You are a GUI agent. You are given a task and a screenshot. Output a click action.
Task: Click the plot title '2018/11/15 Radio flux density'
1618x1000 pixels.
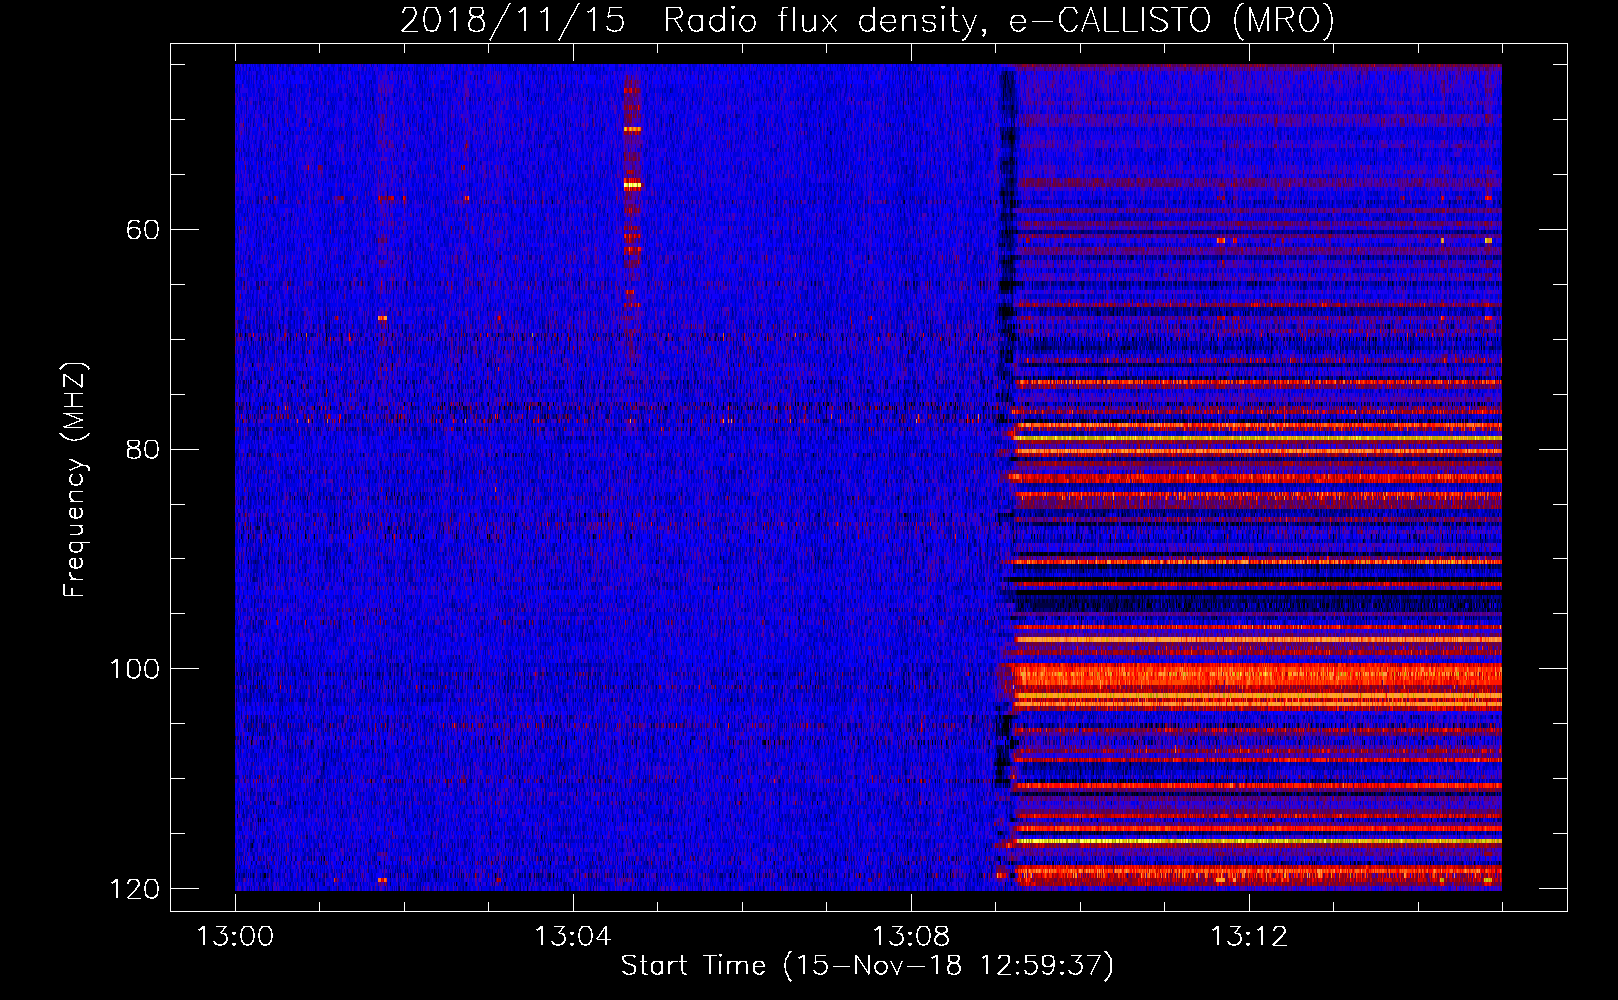coord(866,20)
